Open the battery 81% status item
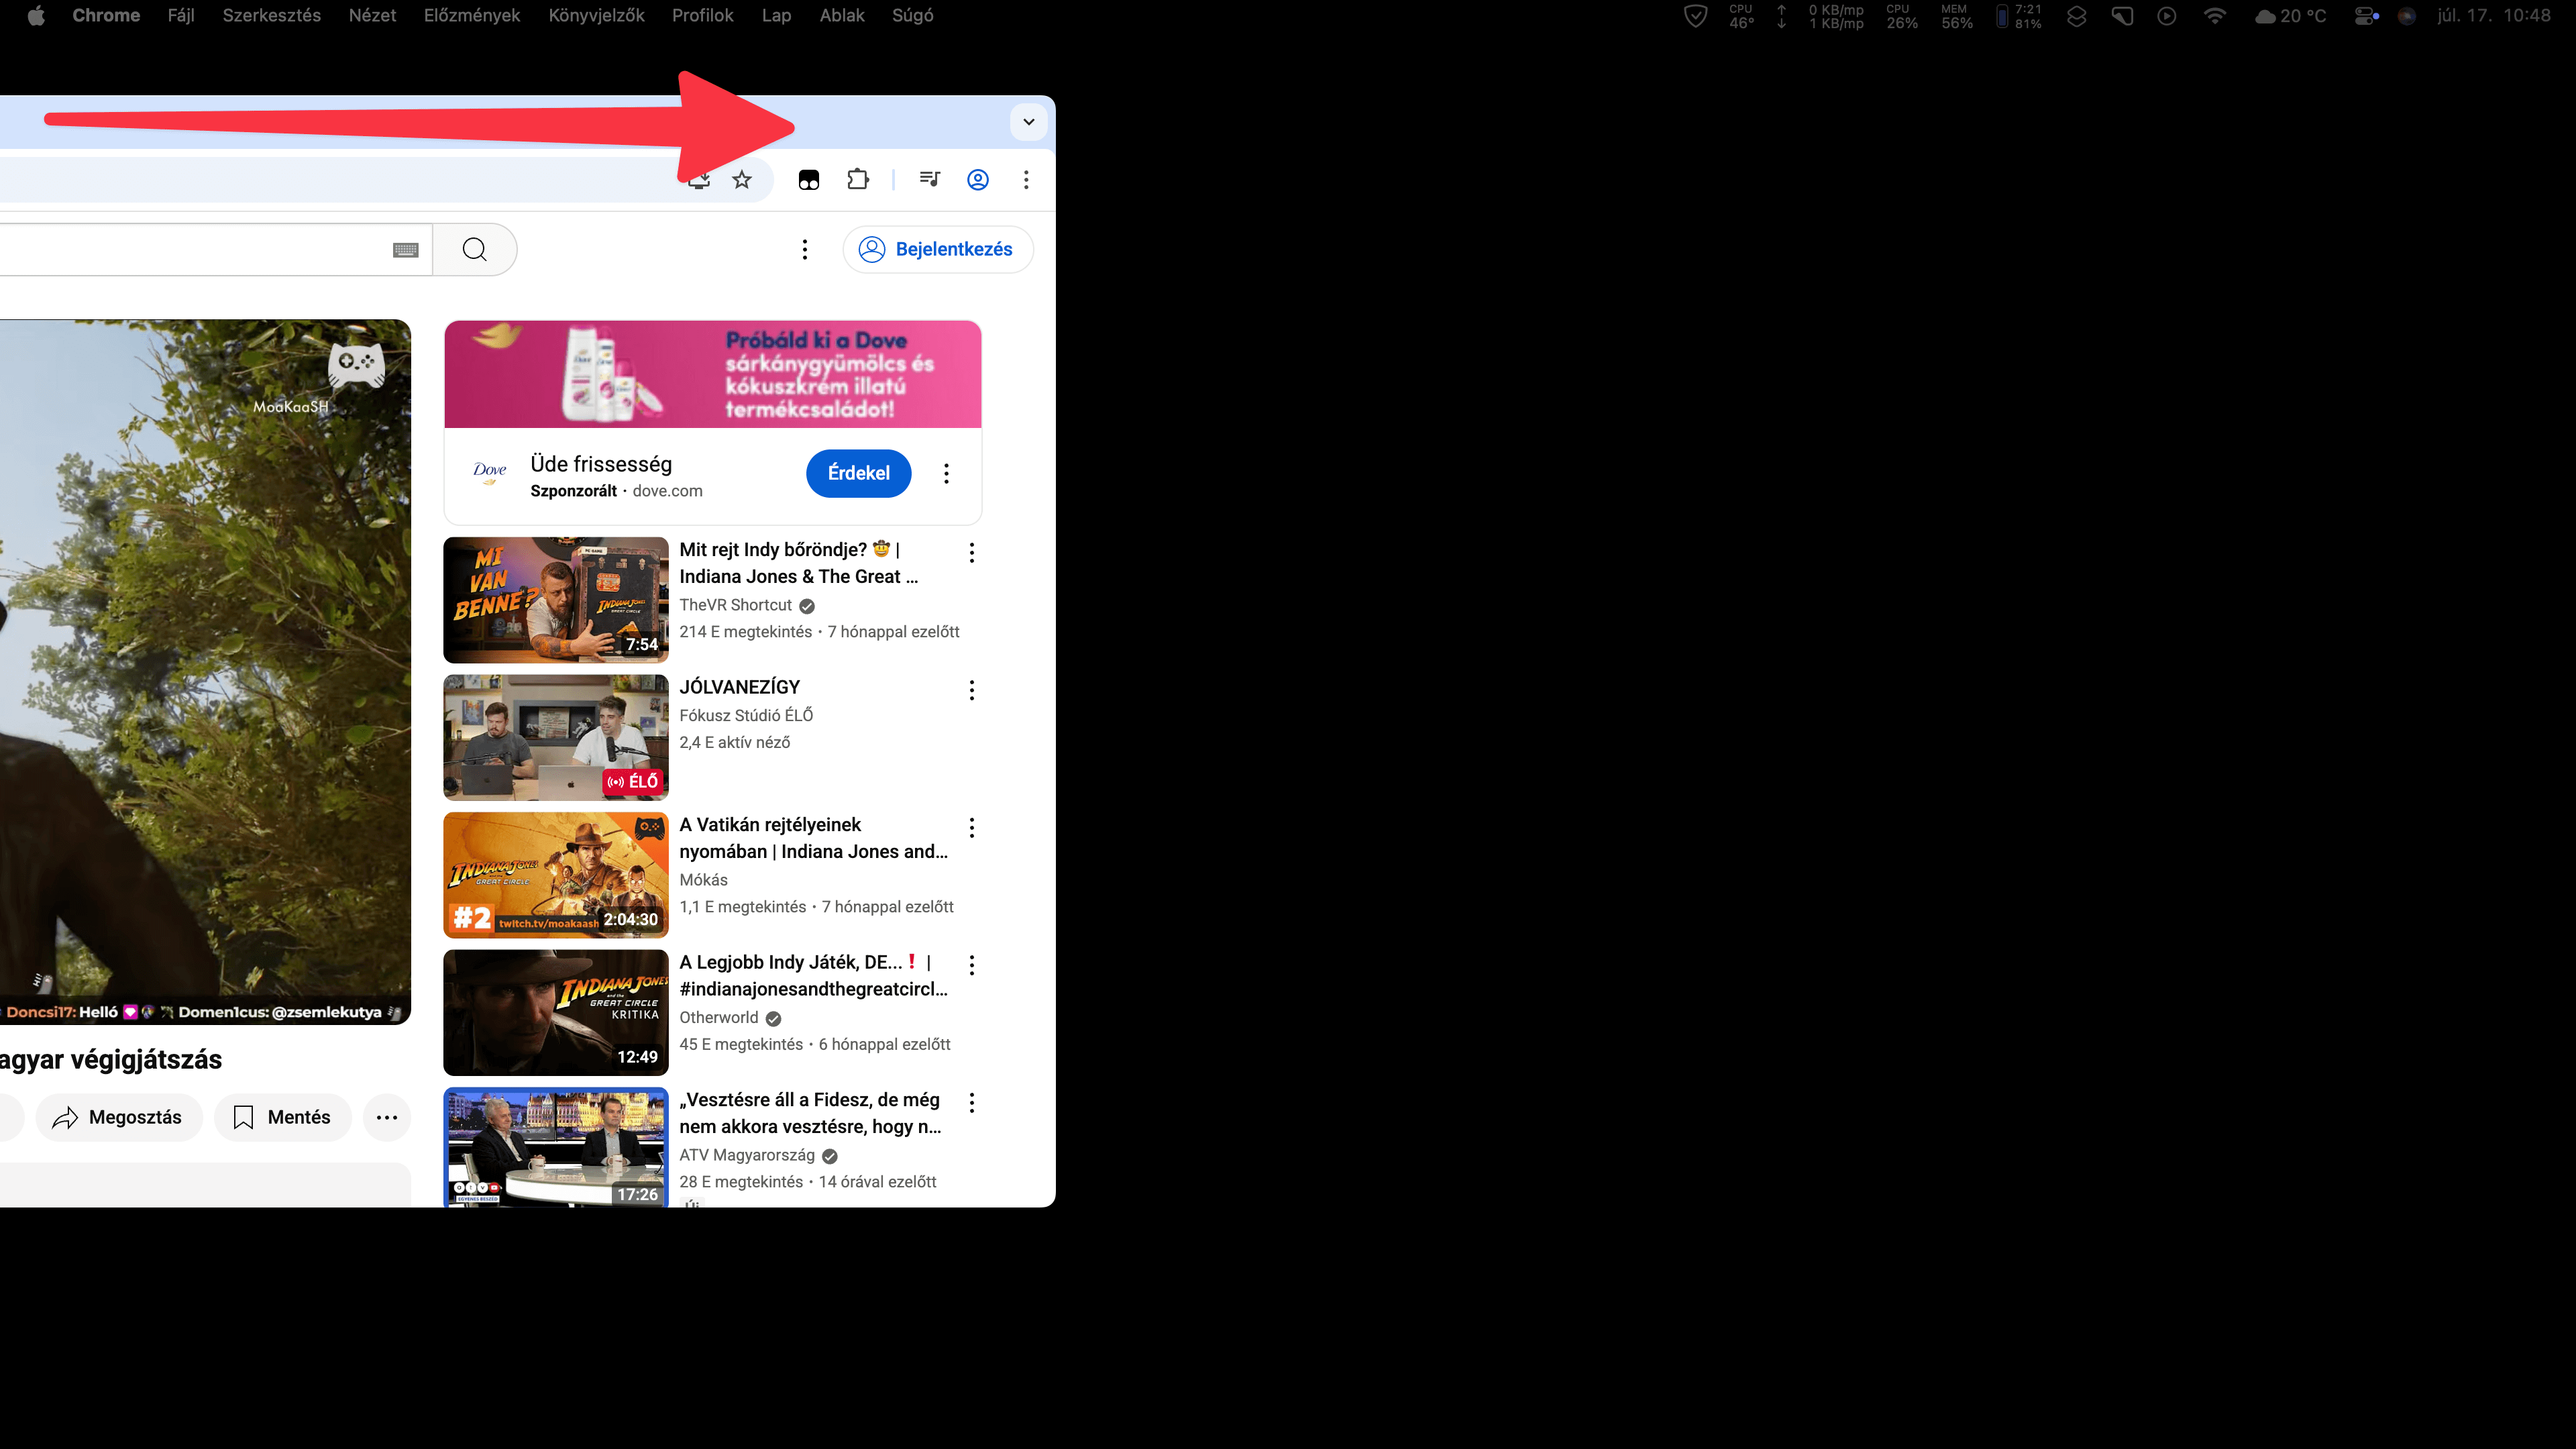The width and height of the screenshot is (2576, 1449). pyautogui.click(x=2019, y=16)
